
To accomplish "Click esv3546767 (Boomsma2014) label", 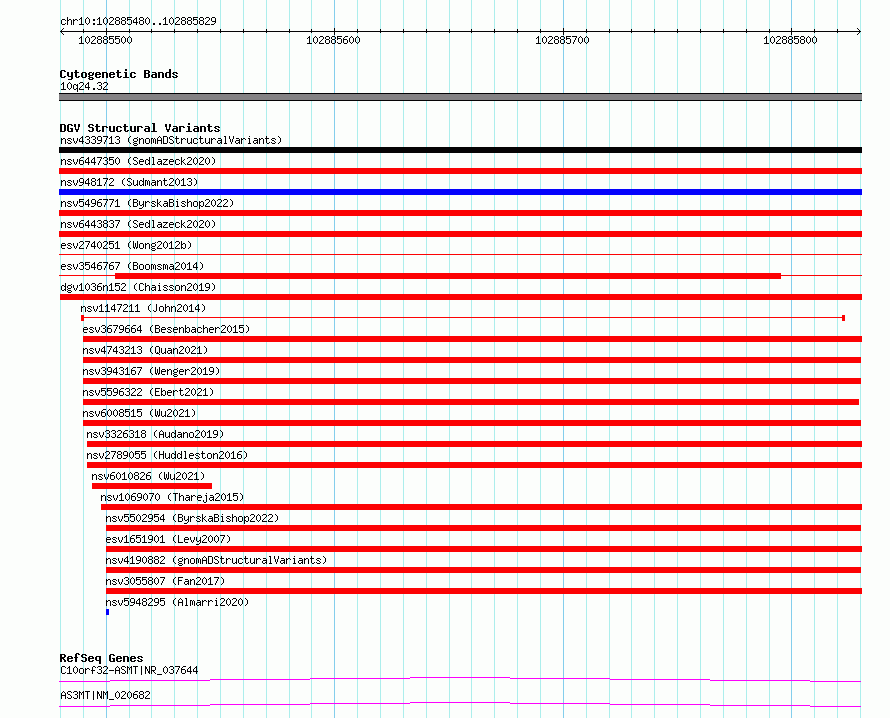I will (132, 266).
